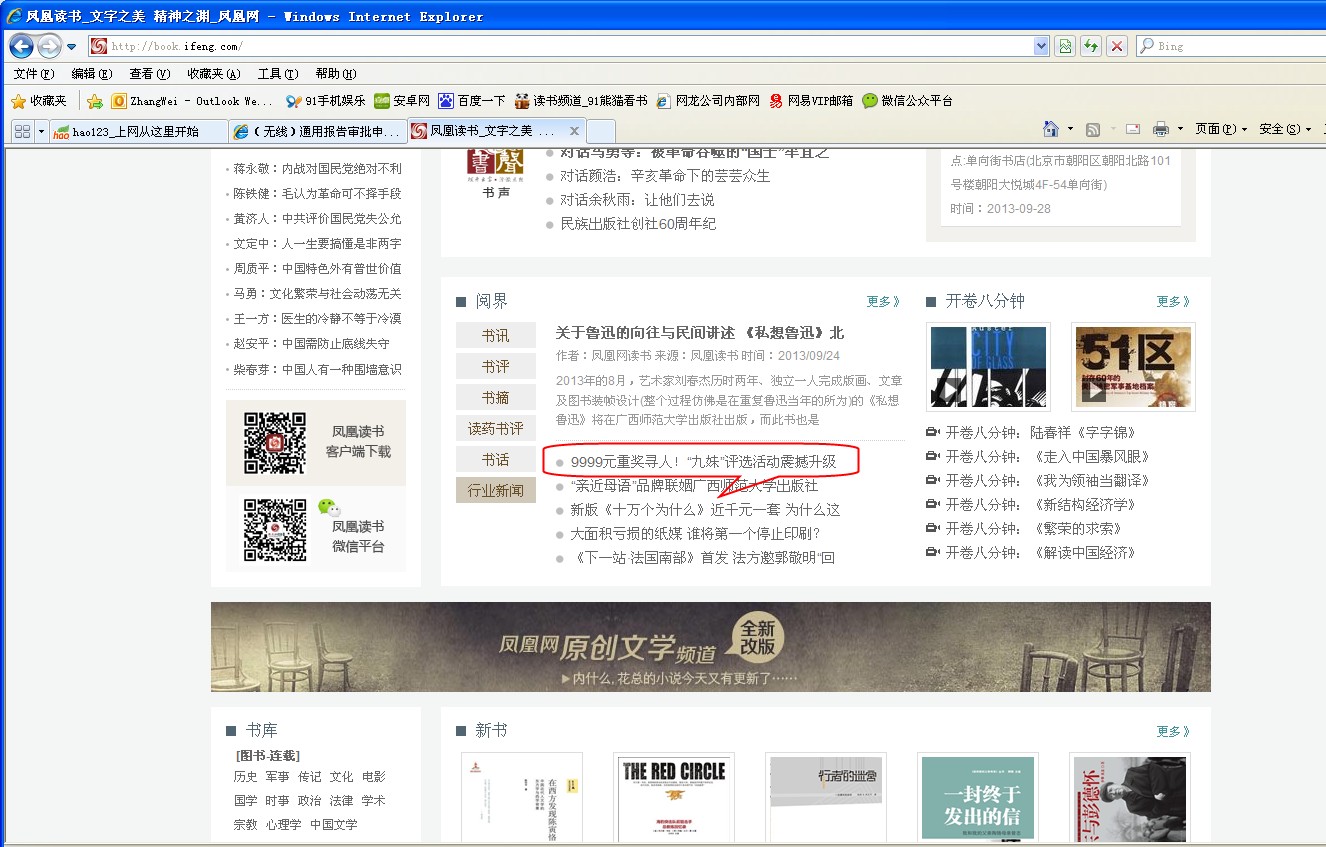Open the 51区 video thumbnail

point(1133,367)
